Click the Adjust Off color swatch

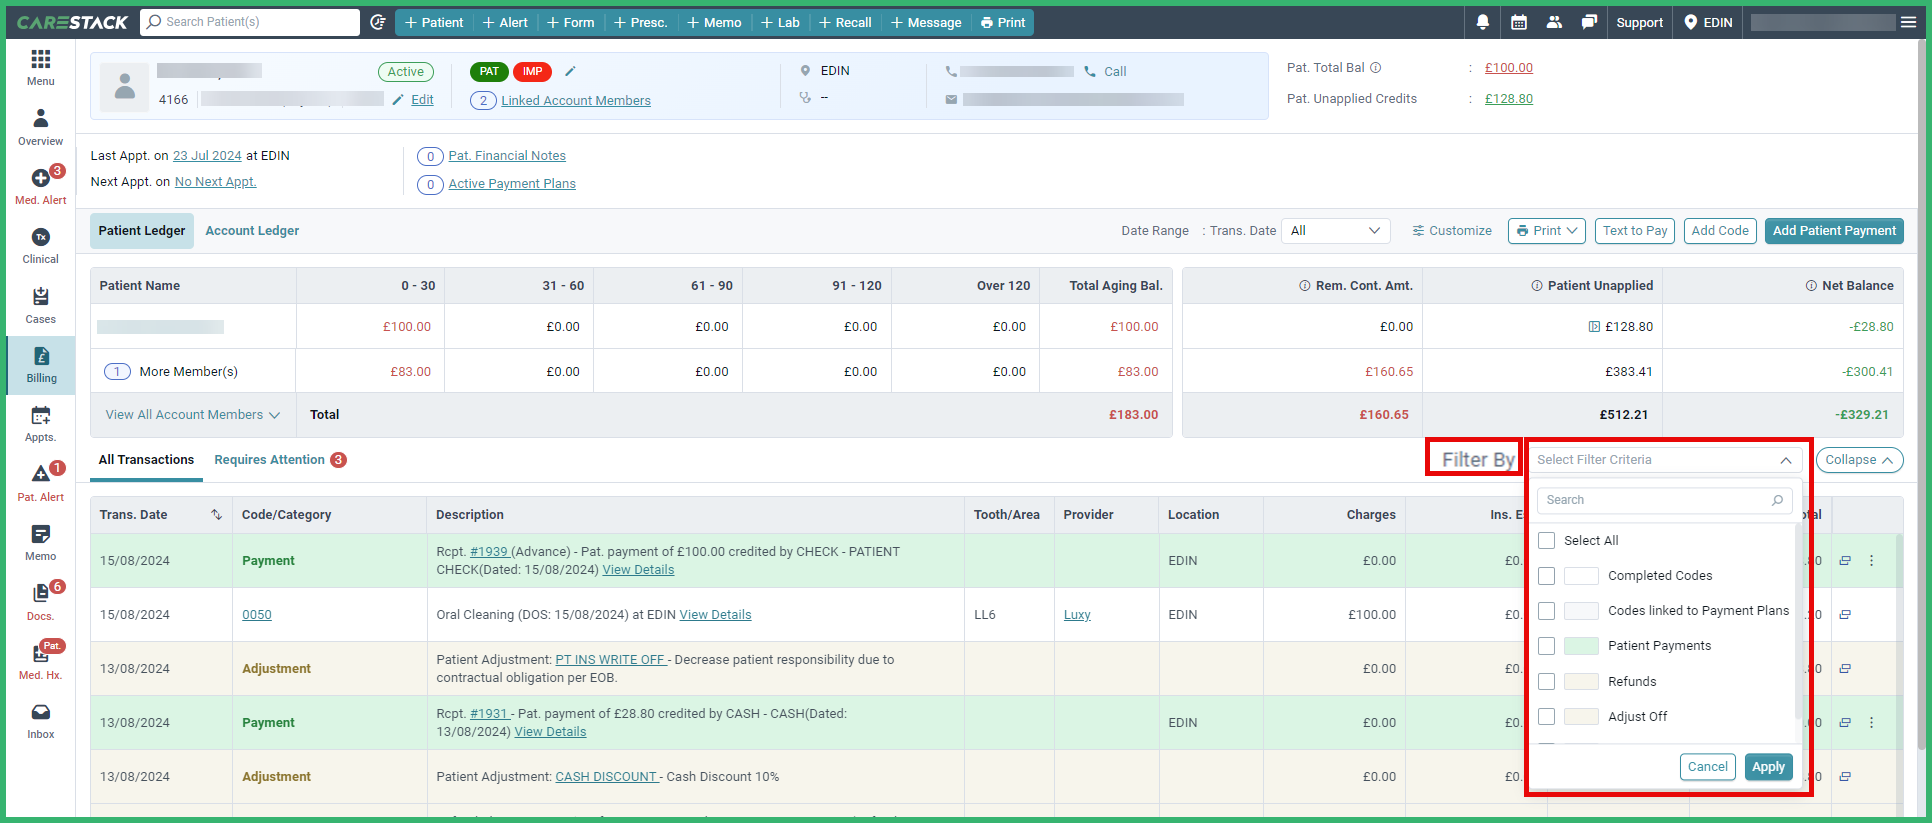coord(1581,717)
